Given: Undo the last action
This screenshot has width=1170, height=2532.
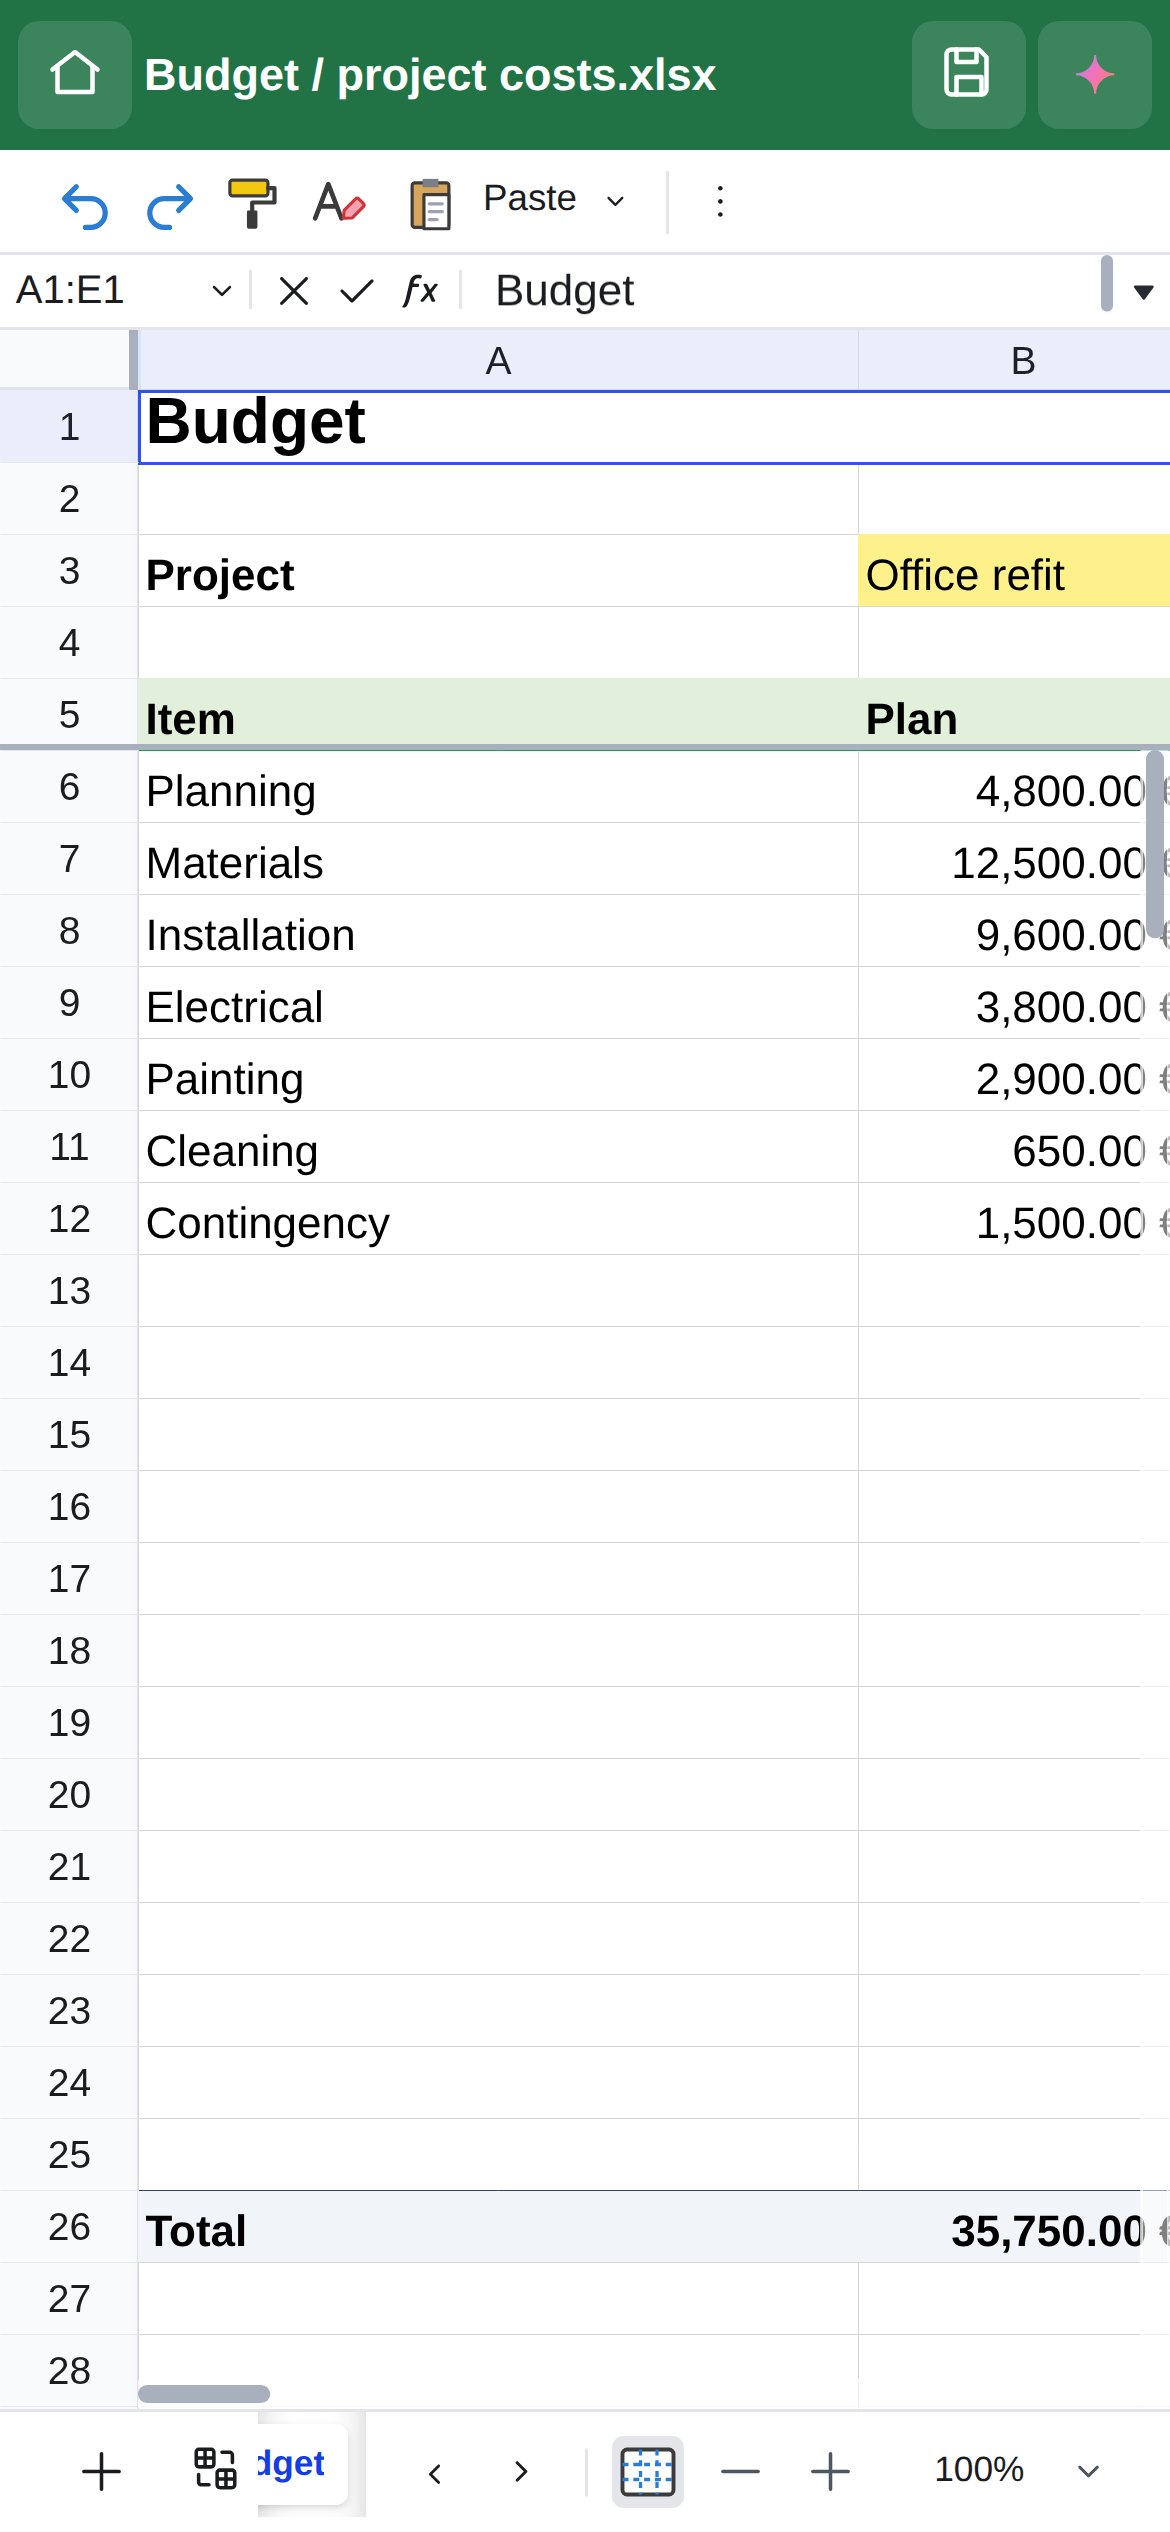Looking at the screenshot, I should tap(85, 205).
